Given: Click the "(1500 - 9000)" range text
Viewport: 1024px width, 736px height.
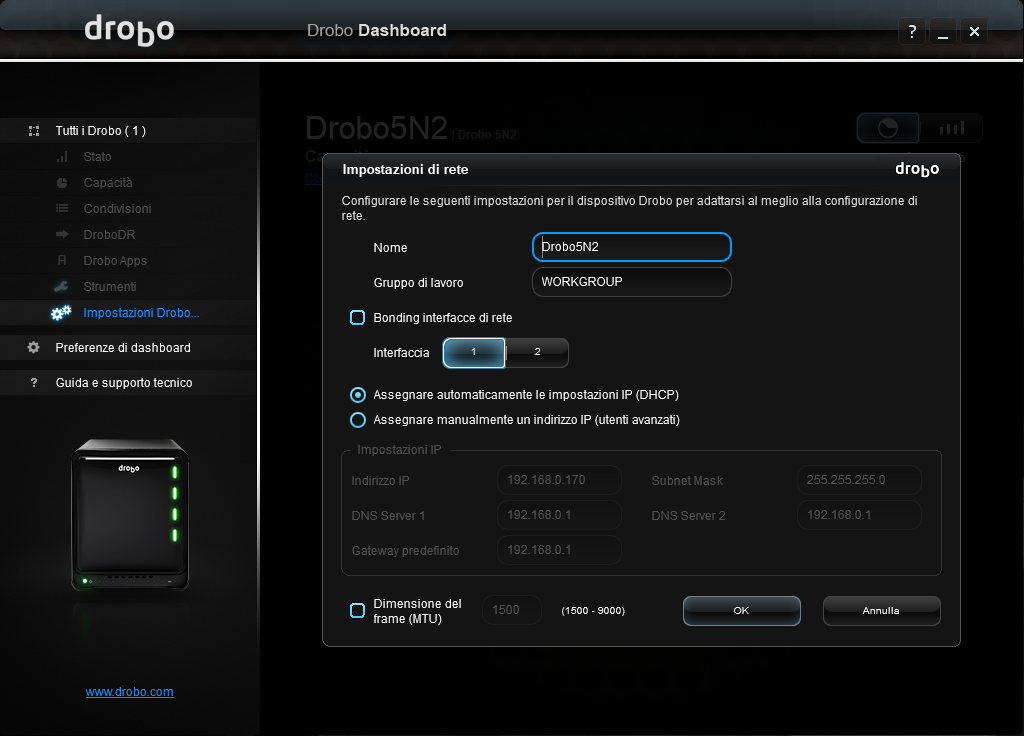Looking at the screenshot, I should tap(593, 611).
